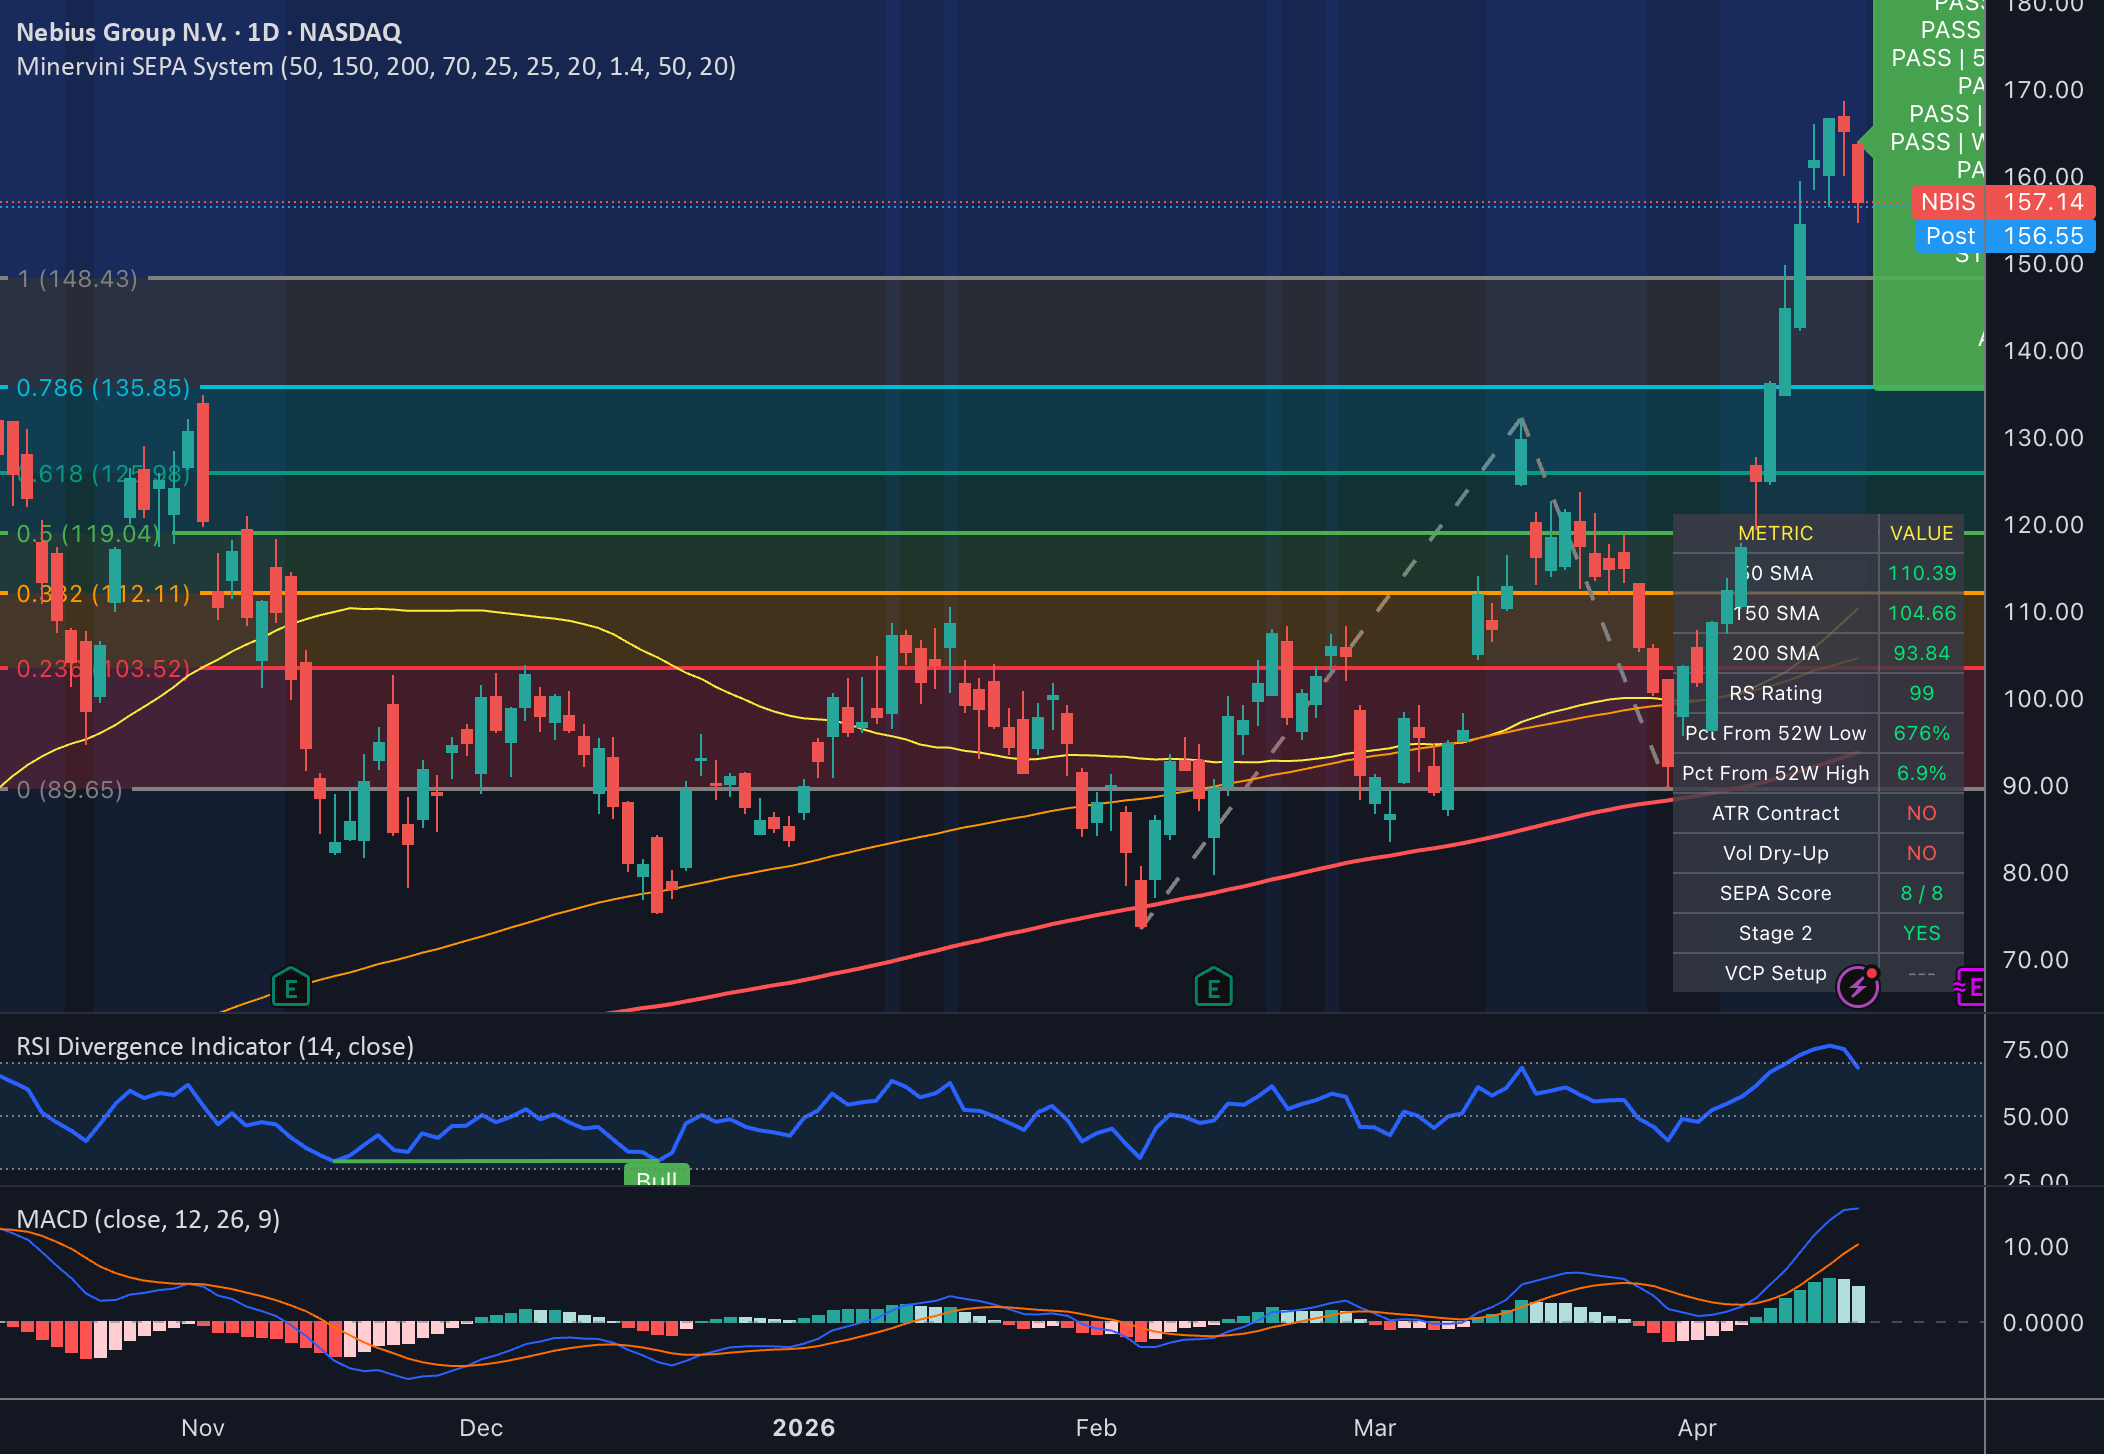Click the 200 SMA value 93.84
2104x1454 pixels.
[x=1921, y=653]
